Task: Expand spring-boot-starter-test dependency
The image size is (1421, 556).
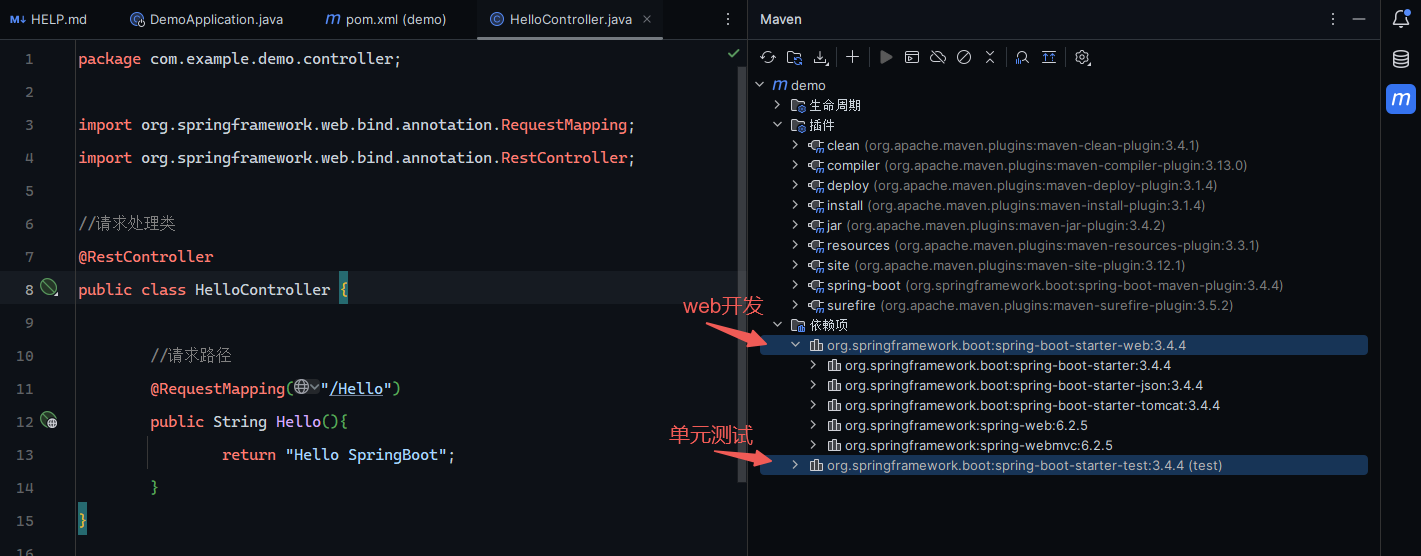Action: point(796,465)
